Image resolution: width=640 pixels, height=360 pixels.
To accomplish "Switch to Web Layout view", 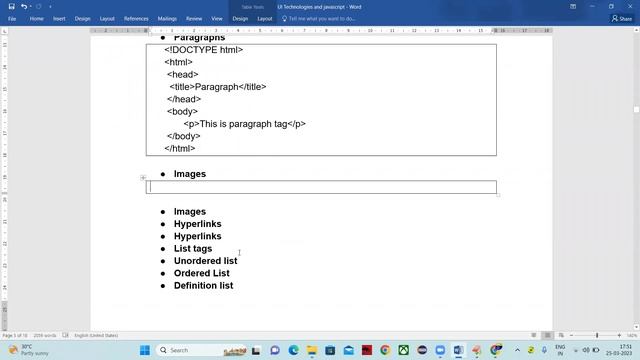I will (561, 336).
